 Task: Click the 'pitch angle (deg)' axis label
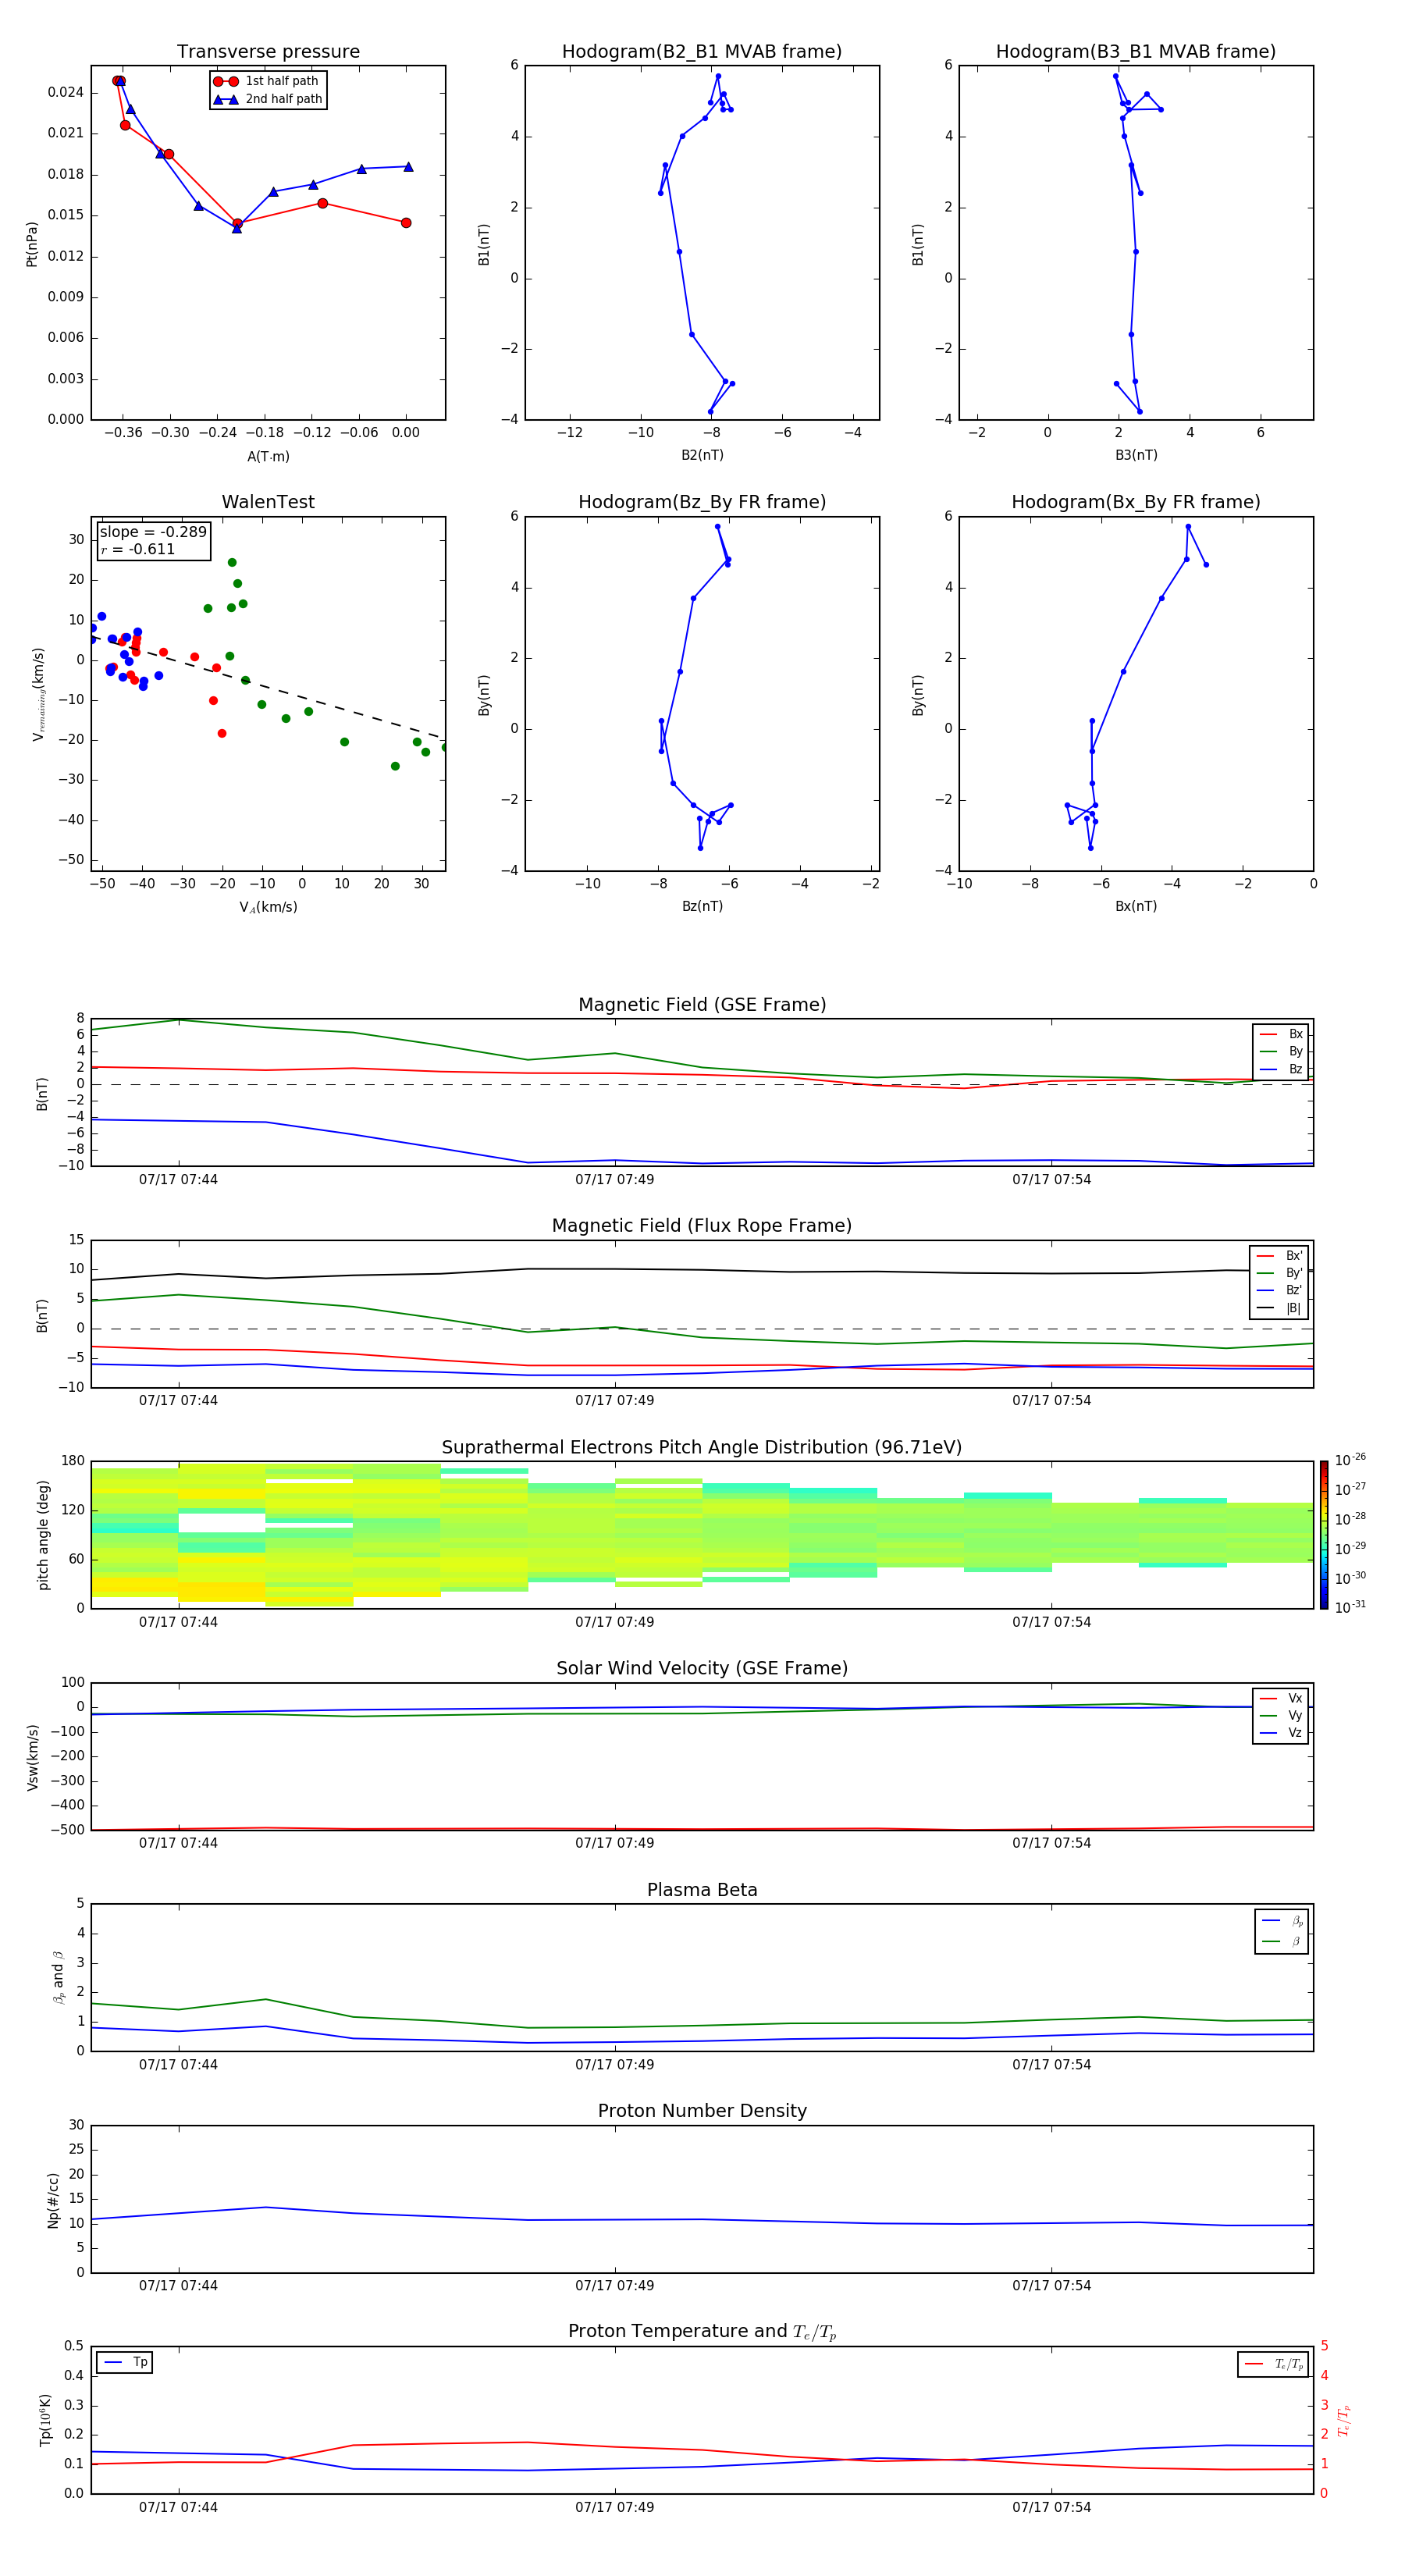click(43, 1535)
